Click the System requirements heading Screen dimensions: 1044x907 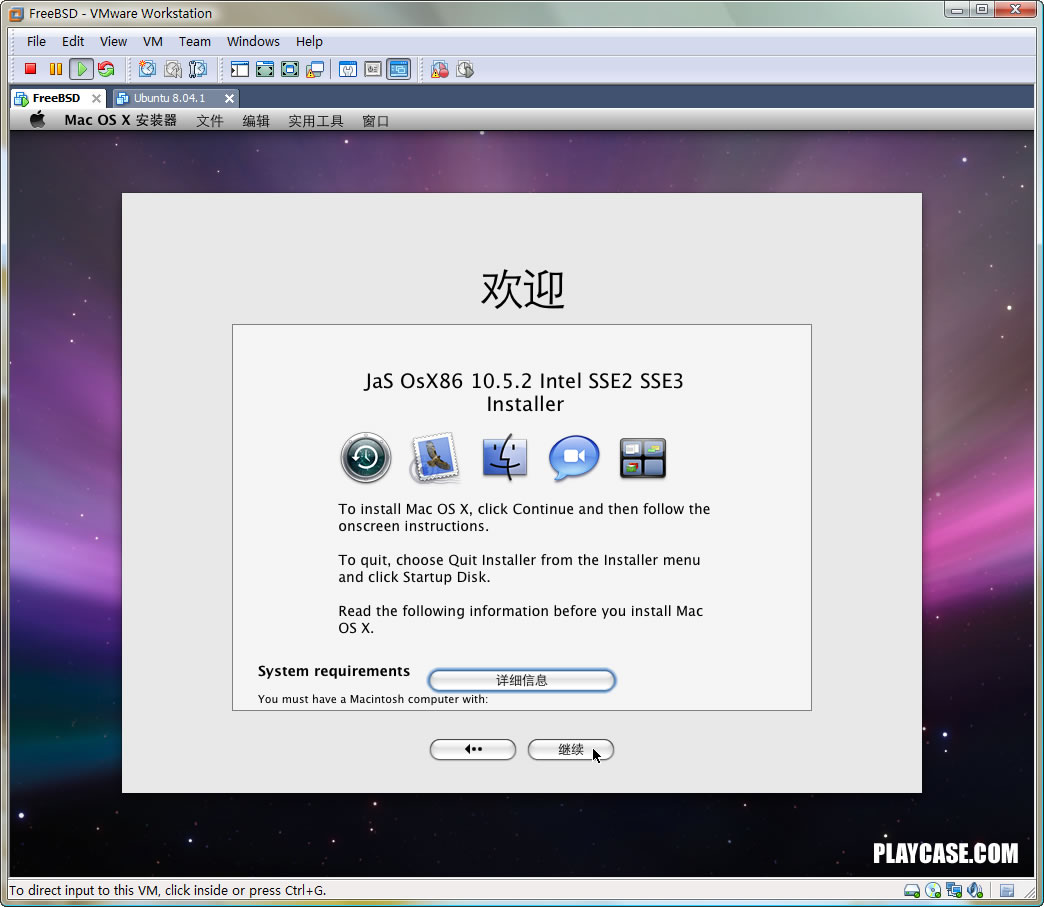coord(334,671)
